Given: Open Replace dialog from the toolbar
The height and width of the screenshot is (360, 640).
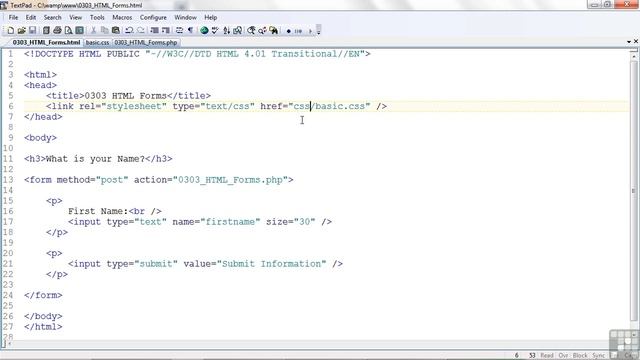Looking at the screenshot, I should [x=262, y=31].
